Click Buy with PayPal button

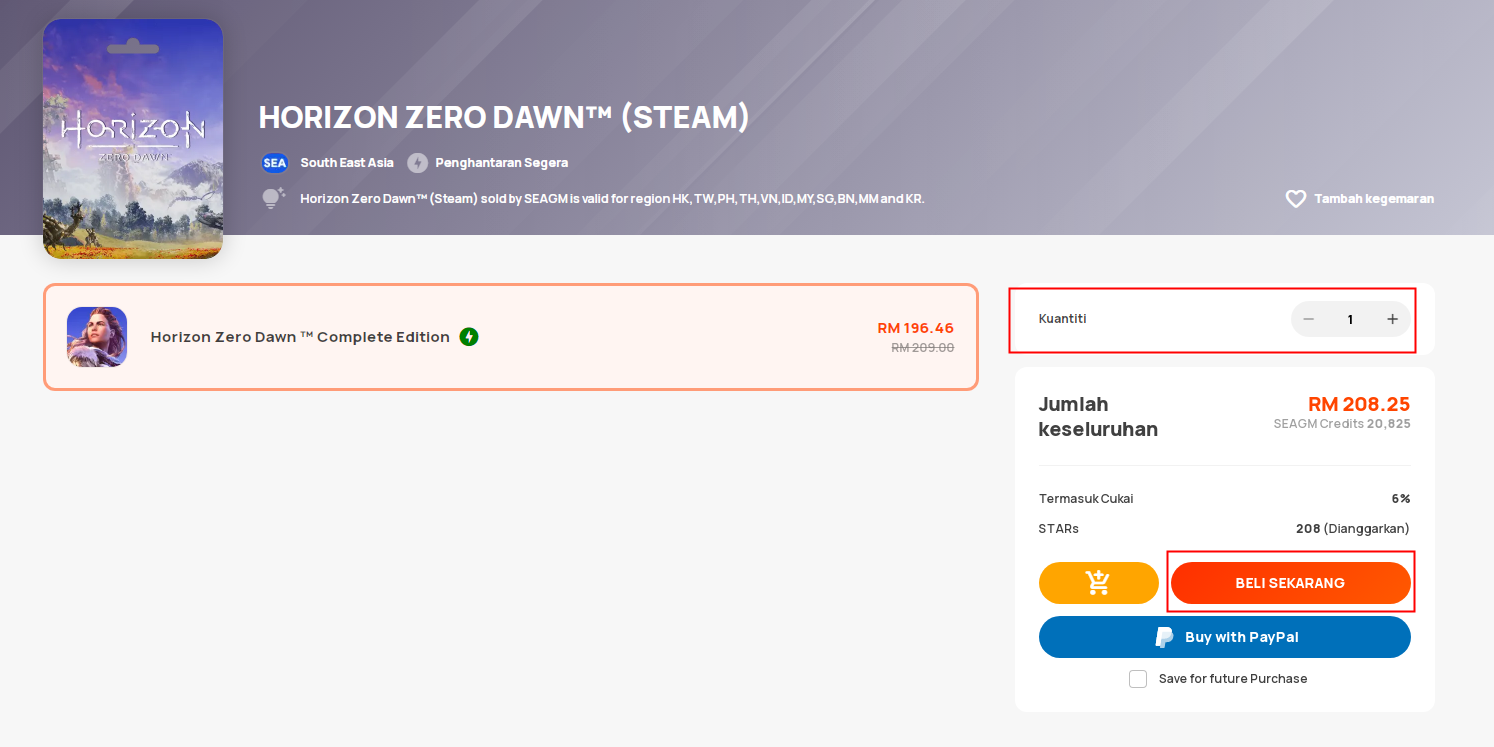[1225, 637]
